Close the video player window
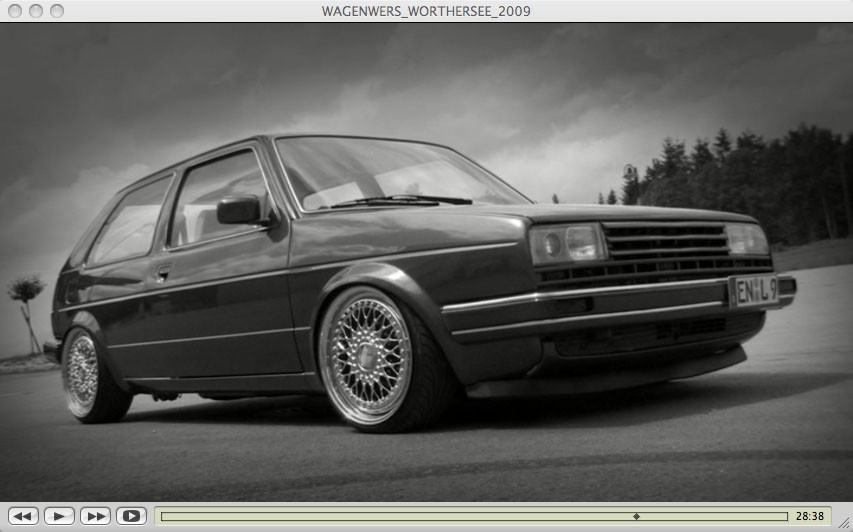The image size is (853, 532). pos(14,11)
